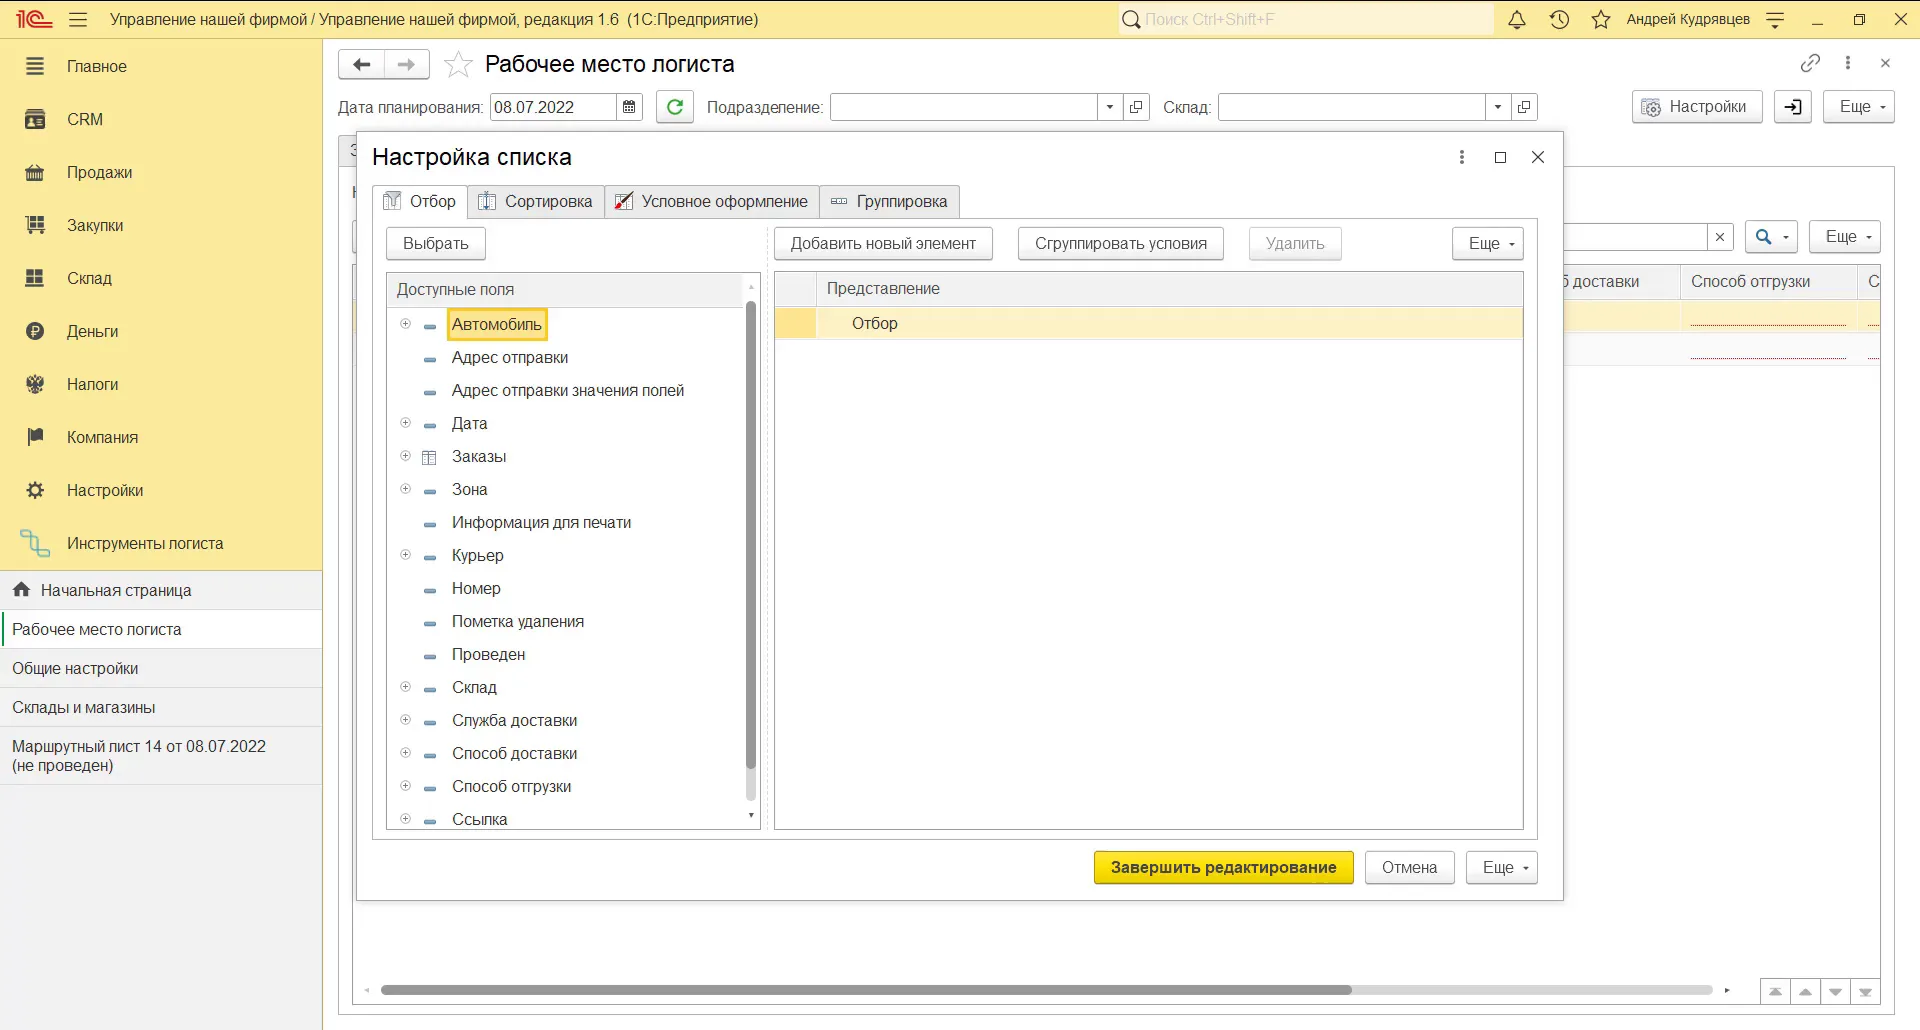This screenshot has width=1920, height=1030.
Task: Open page options three-dot menu
Action: point(1848,63)
